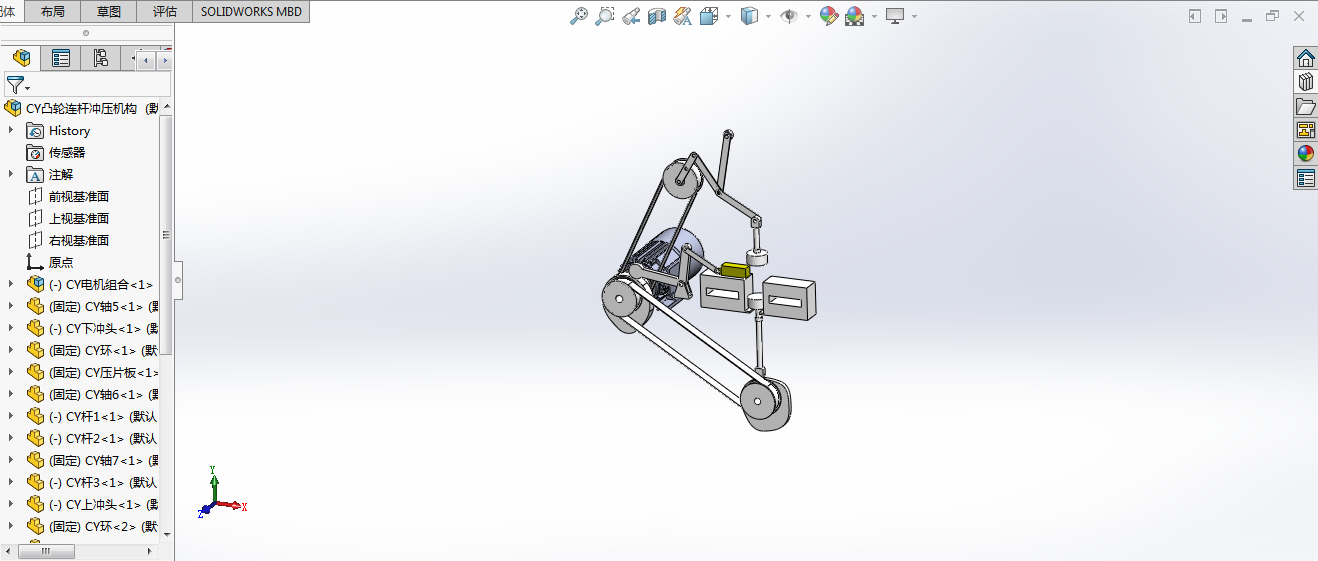Expand the CY下冲头<1> node
The image size is (1318, 561).
coord(11,328)
